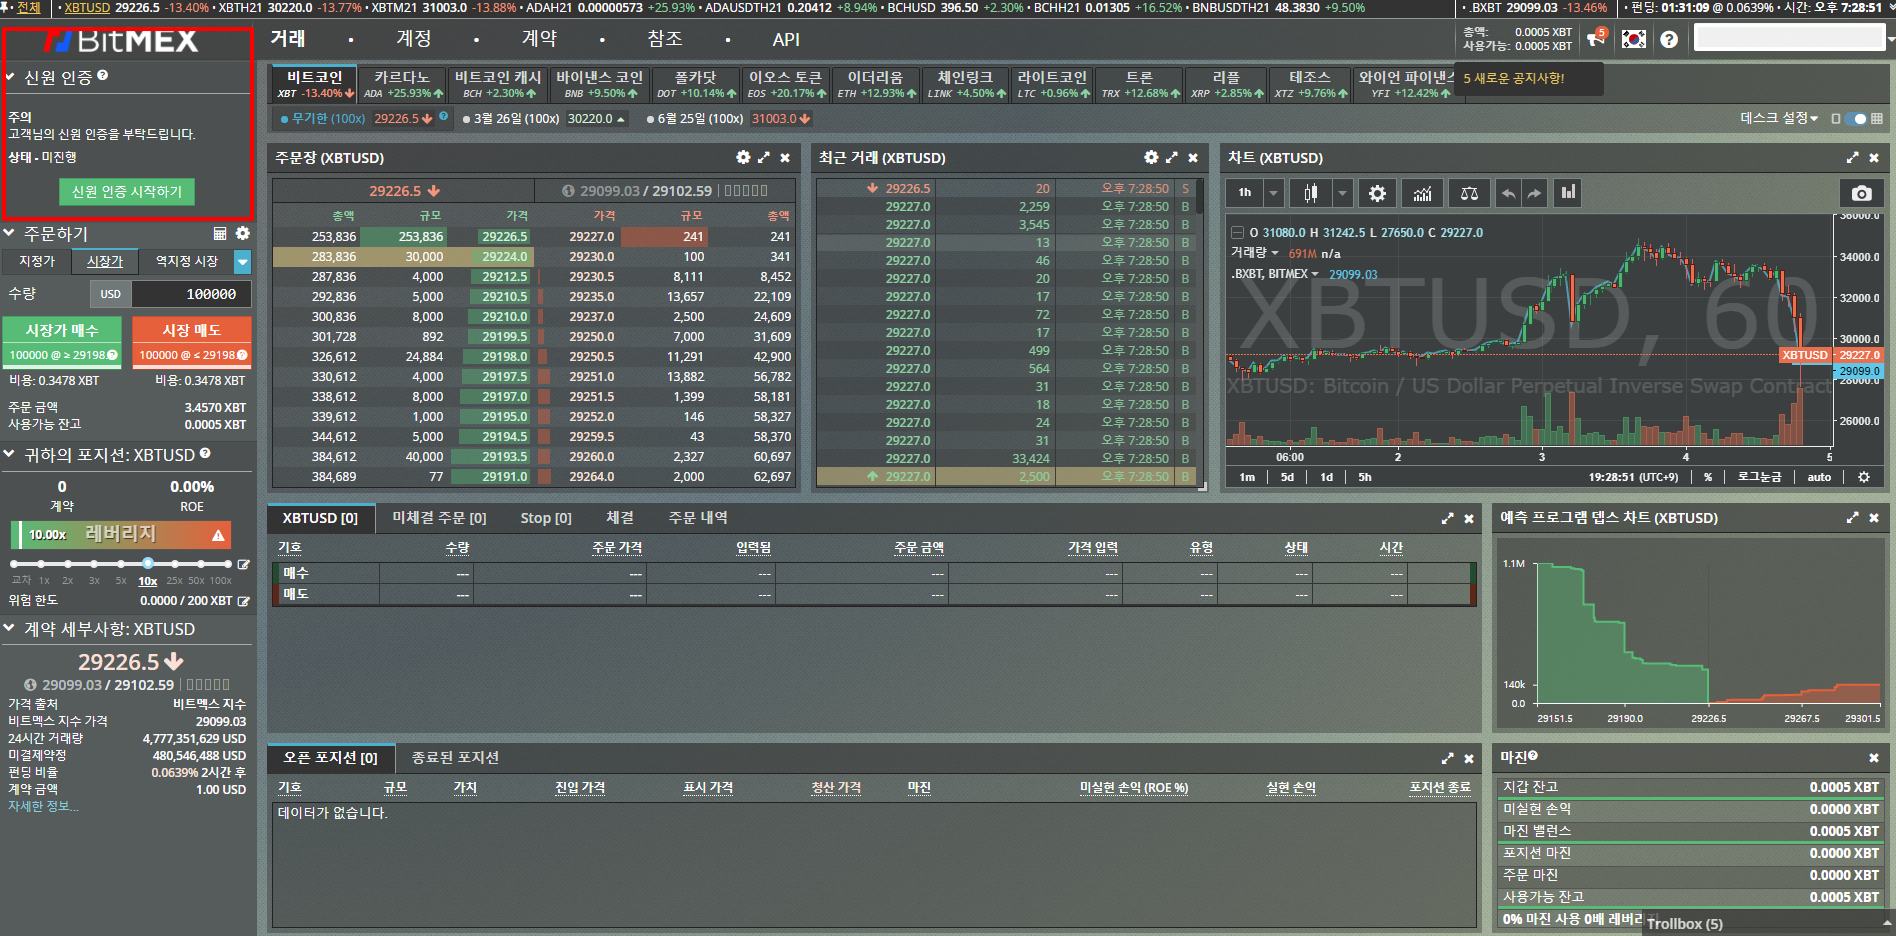Edit leverage with pencil icon
The height and width of the screenshot is (936, 1896).
(243, 564)
